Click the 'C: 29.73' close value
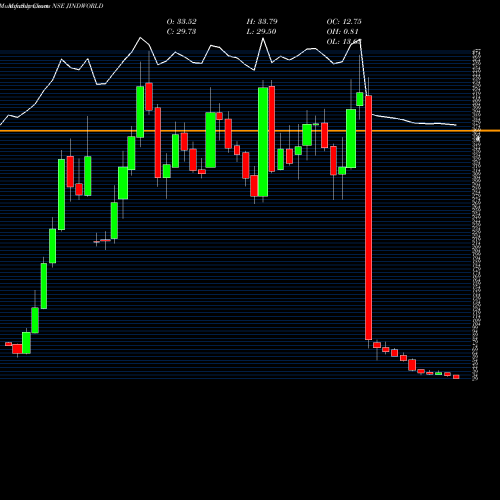The image size is (500, 500). [x=181, y=32]
